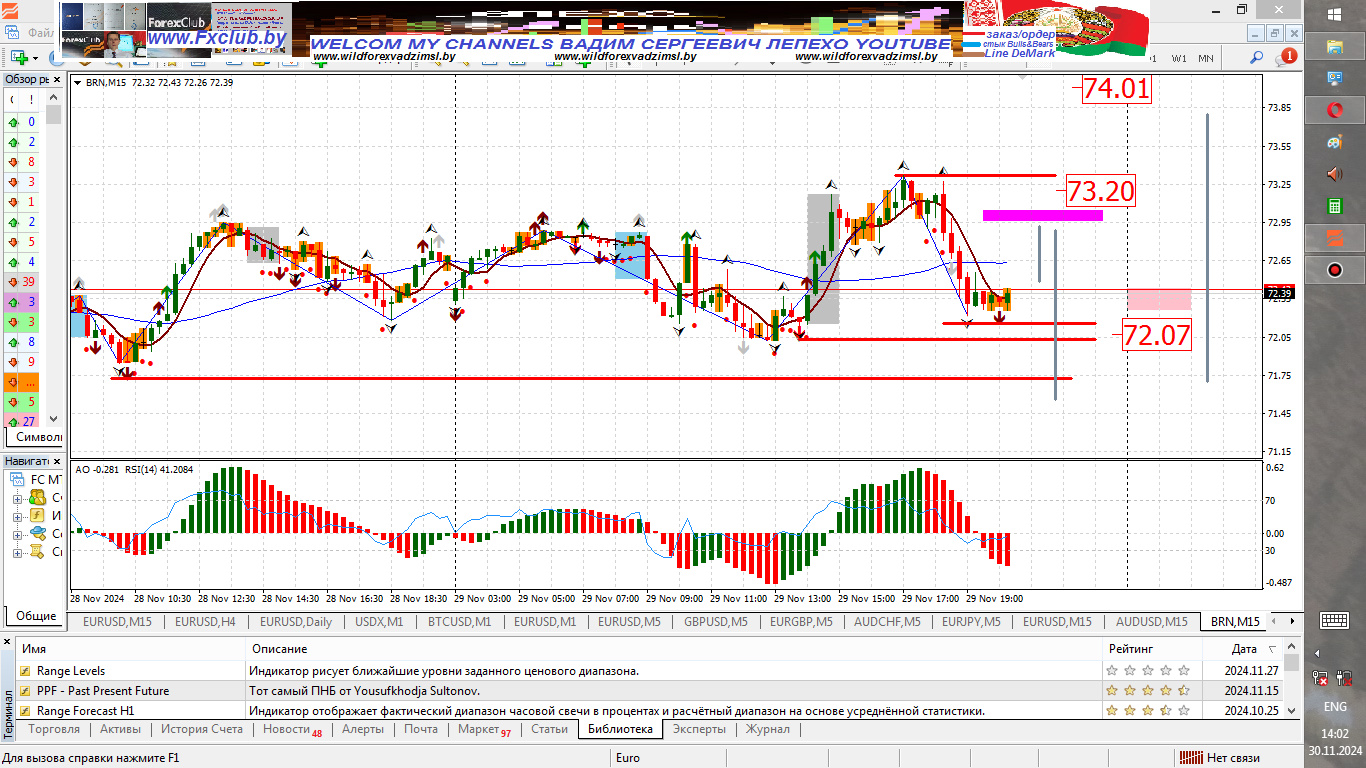Image resolution: width=1366 pixels, height=768 pixels.
Task: Click the 72.07 price level label
Action: 1157,335
